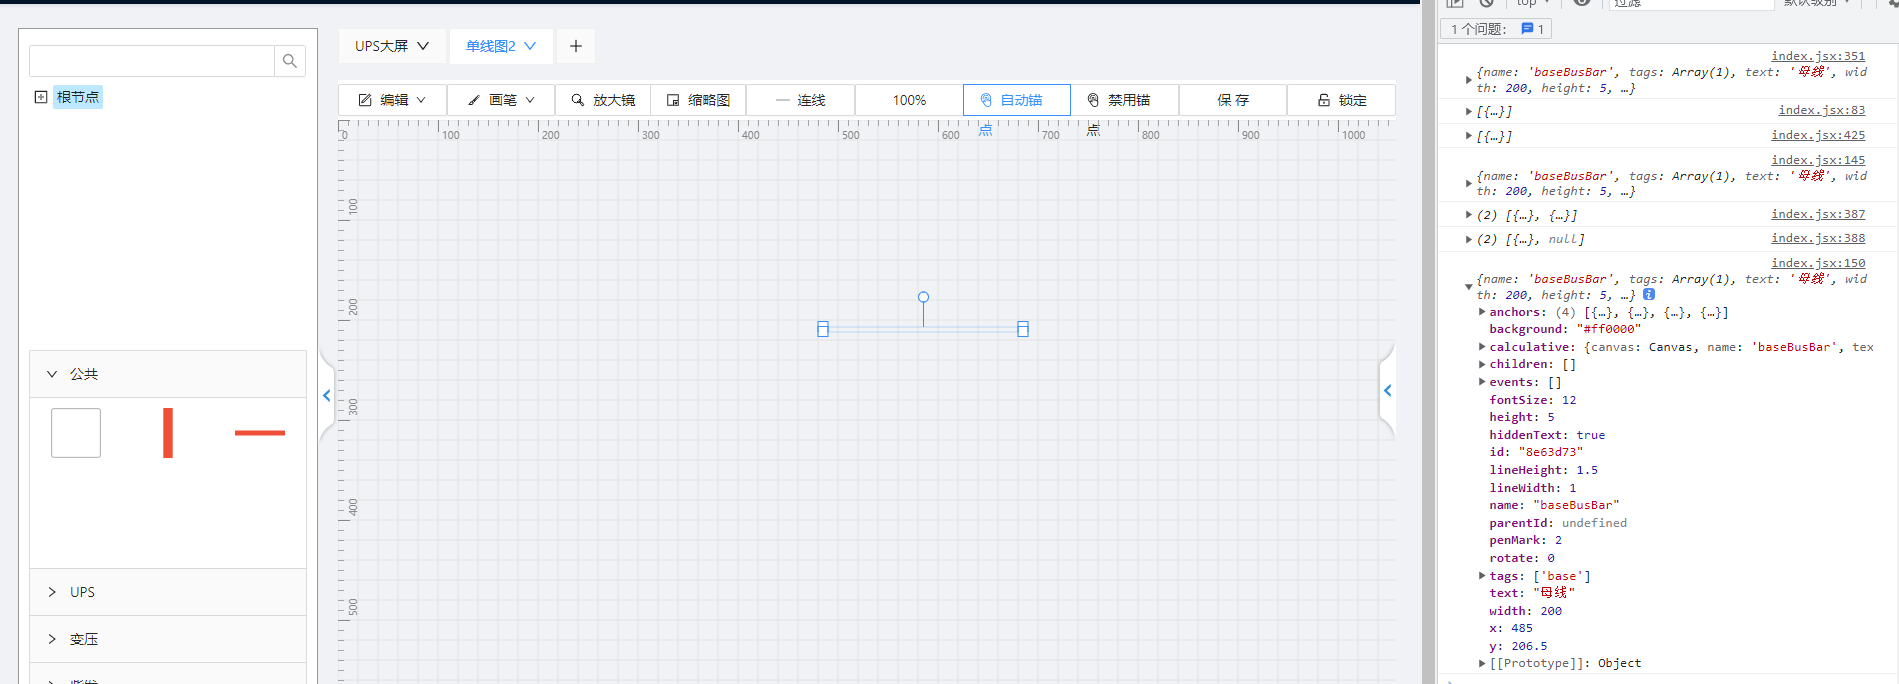
Task: Switch to the 单线图2 tab
Action: tap(501, 46)
